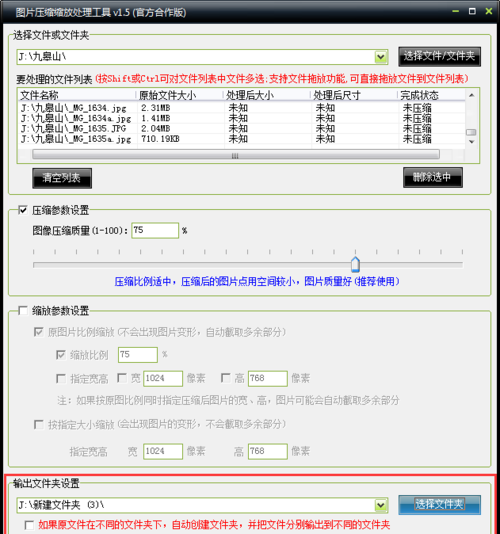Click the 完成状态 column header
Image resolution: width=500 pixels, height=534 pixels.
point(431,95)
